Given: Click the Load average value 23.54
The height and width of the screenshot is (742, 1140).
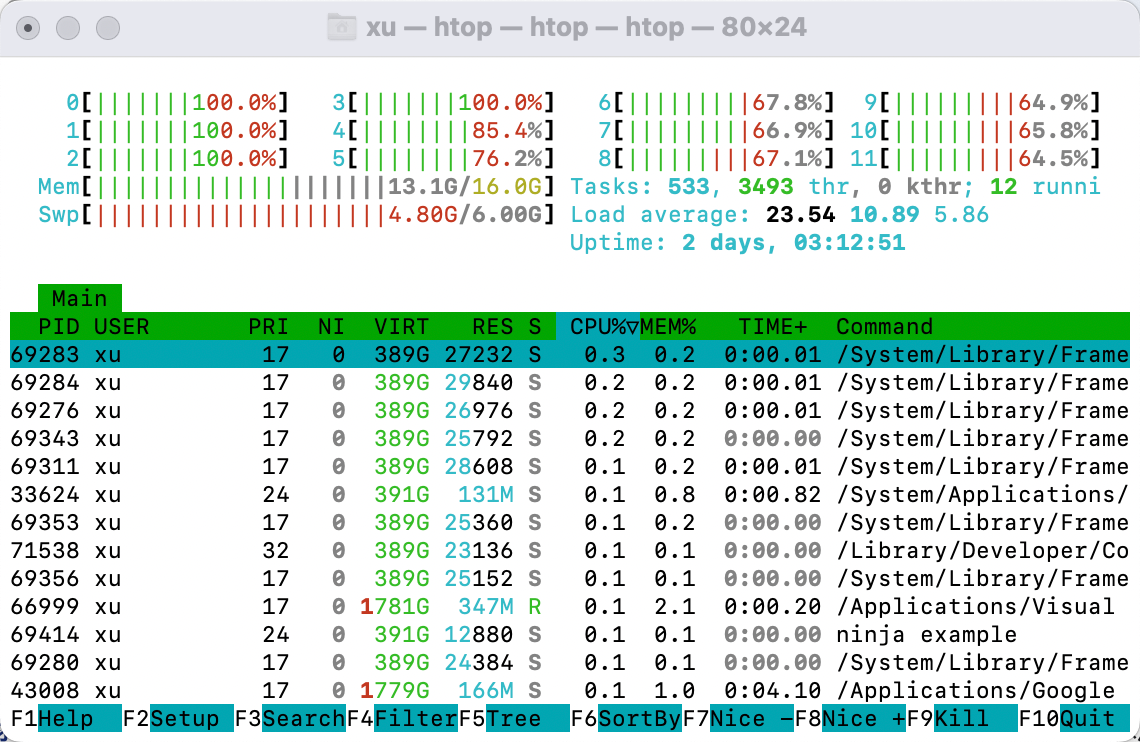Looking at the screenshot, I should 800,214.
